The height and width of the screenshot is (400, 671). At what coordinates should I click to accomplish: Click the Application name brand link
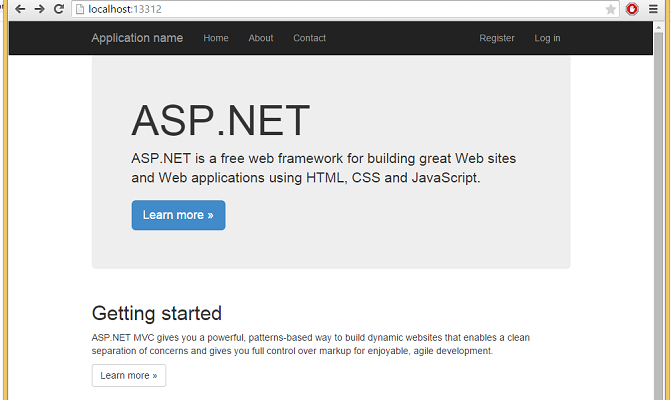point(137,38)
